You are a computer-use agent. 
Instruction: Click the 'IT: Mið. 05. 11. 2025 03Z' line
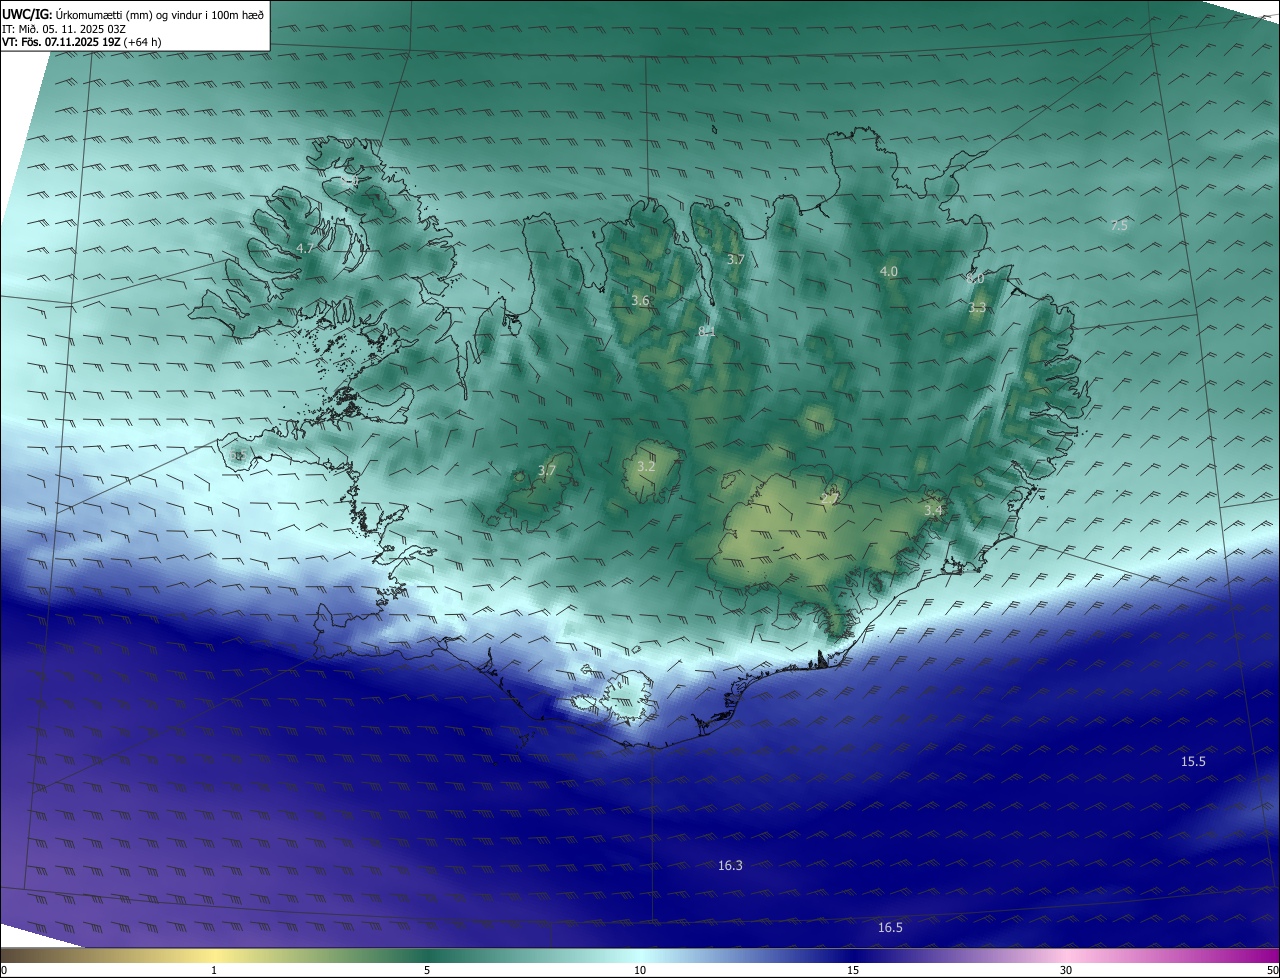tap(64, 29)
